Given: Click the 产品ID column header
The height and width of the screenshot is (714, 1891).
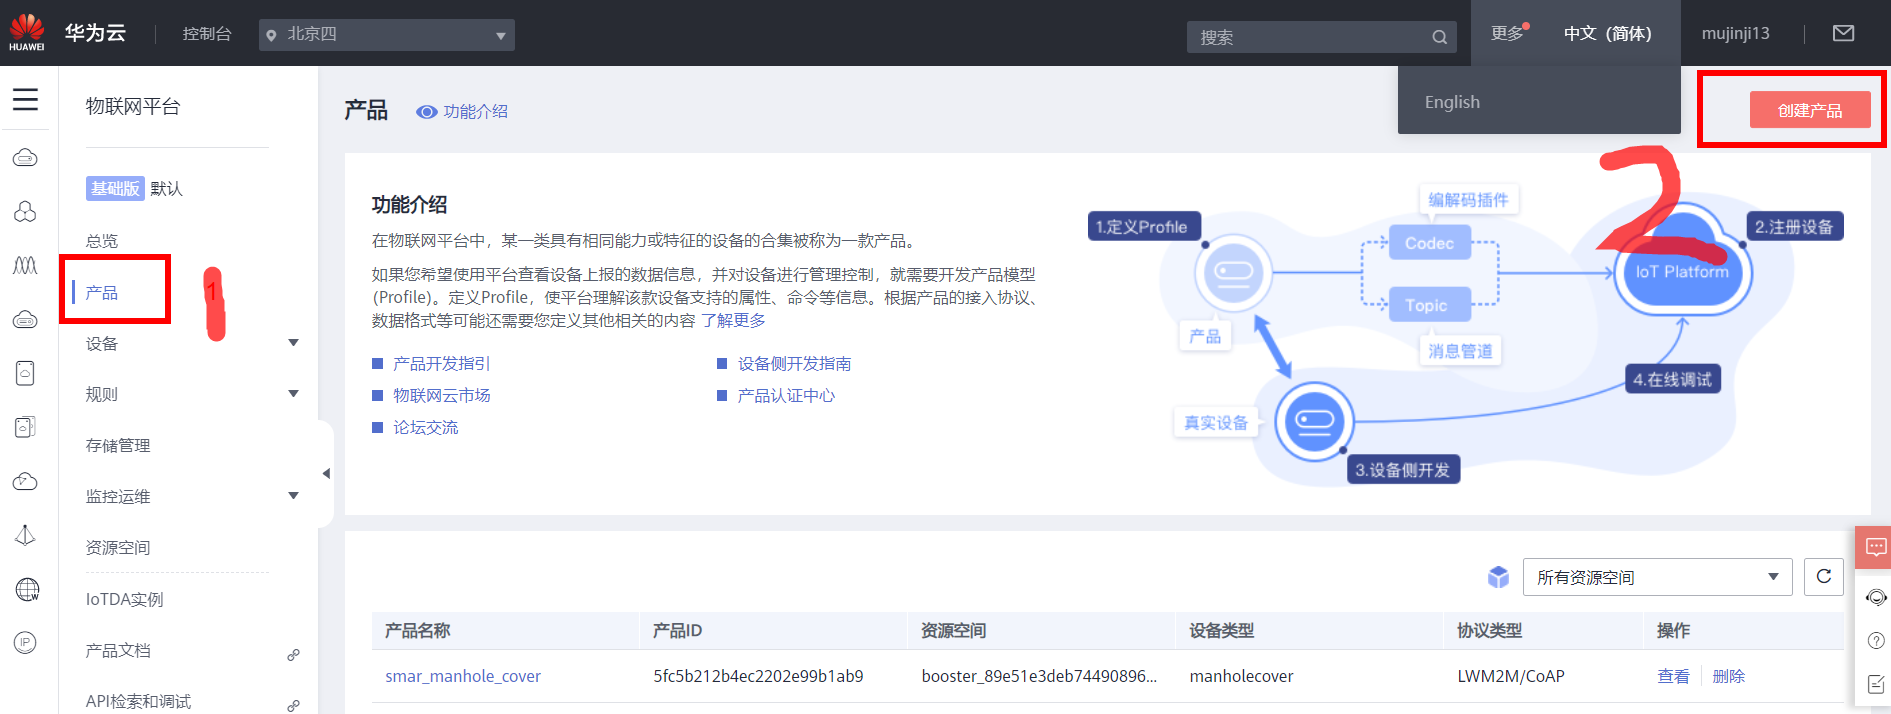Looking at the screenshot, I should [x=677, y=631].
